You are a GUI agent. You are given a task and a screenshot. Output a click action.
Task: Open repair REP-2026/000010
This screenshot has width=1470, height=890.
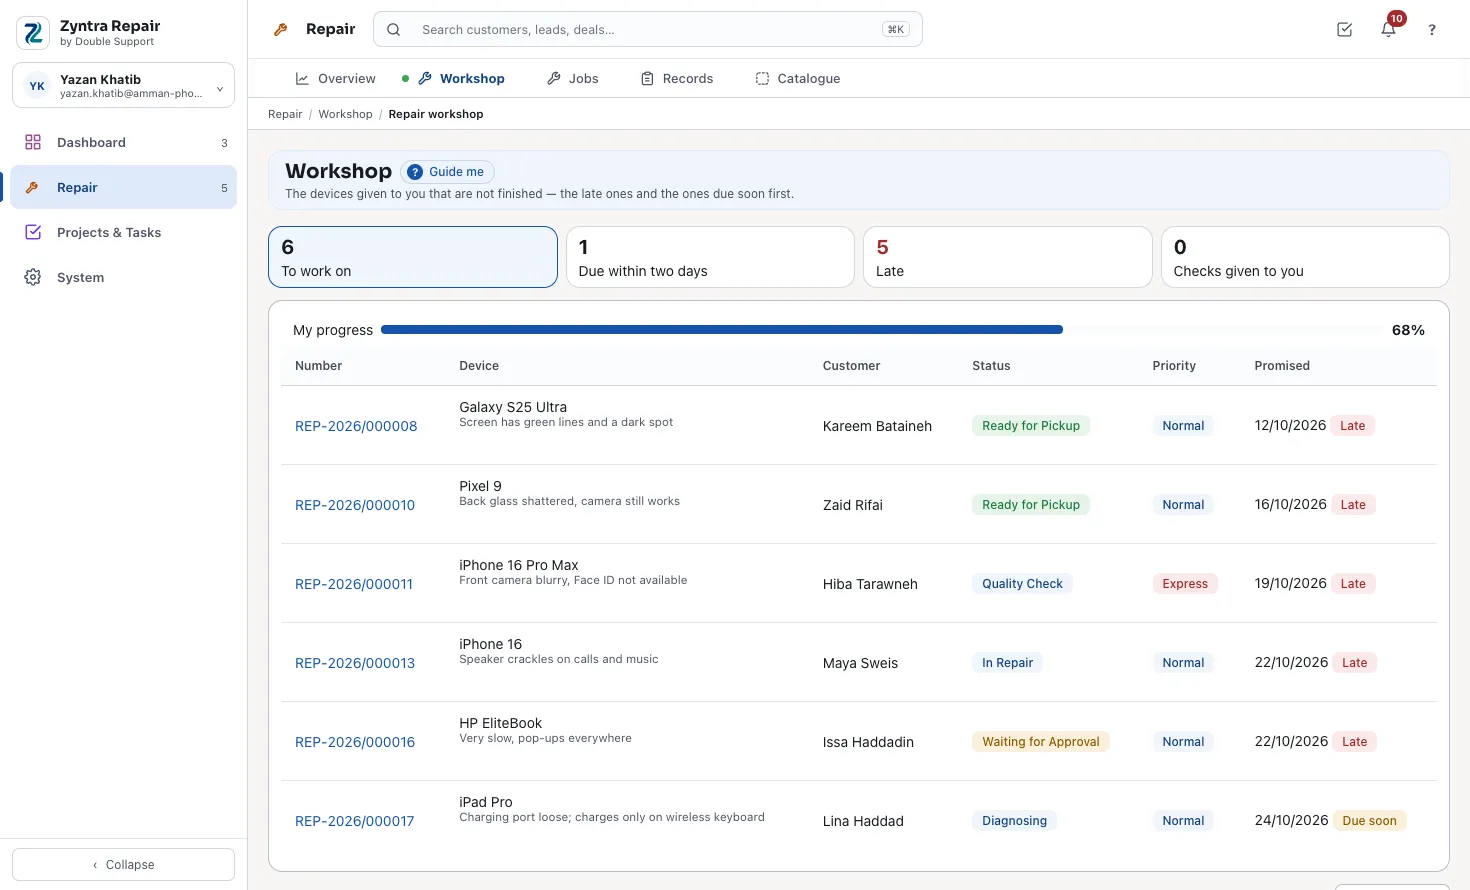pyautogui.click(x=355, y=505)
